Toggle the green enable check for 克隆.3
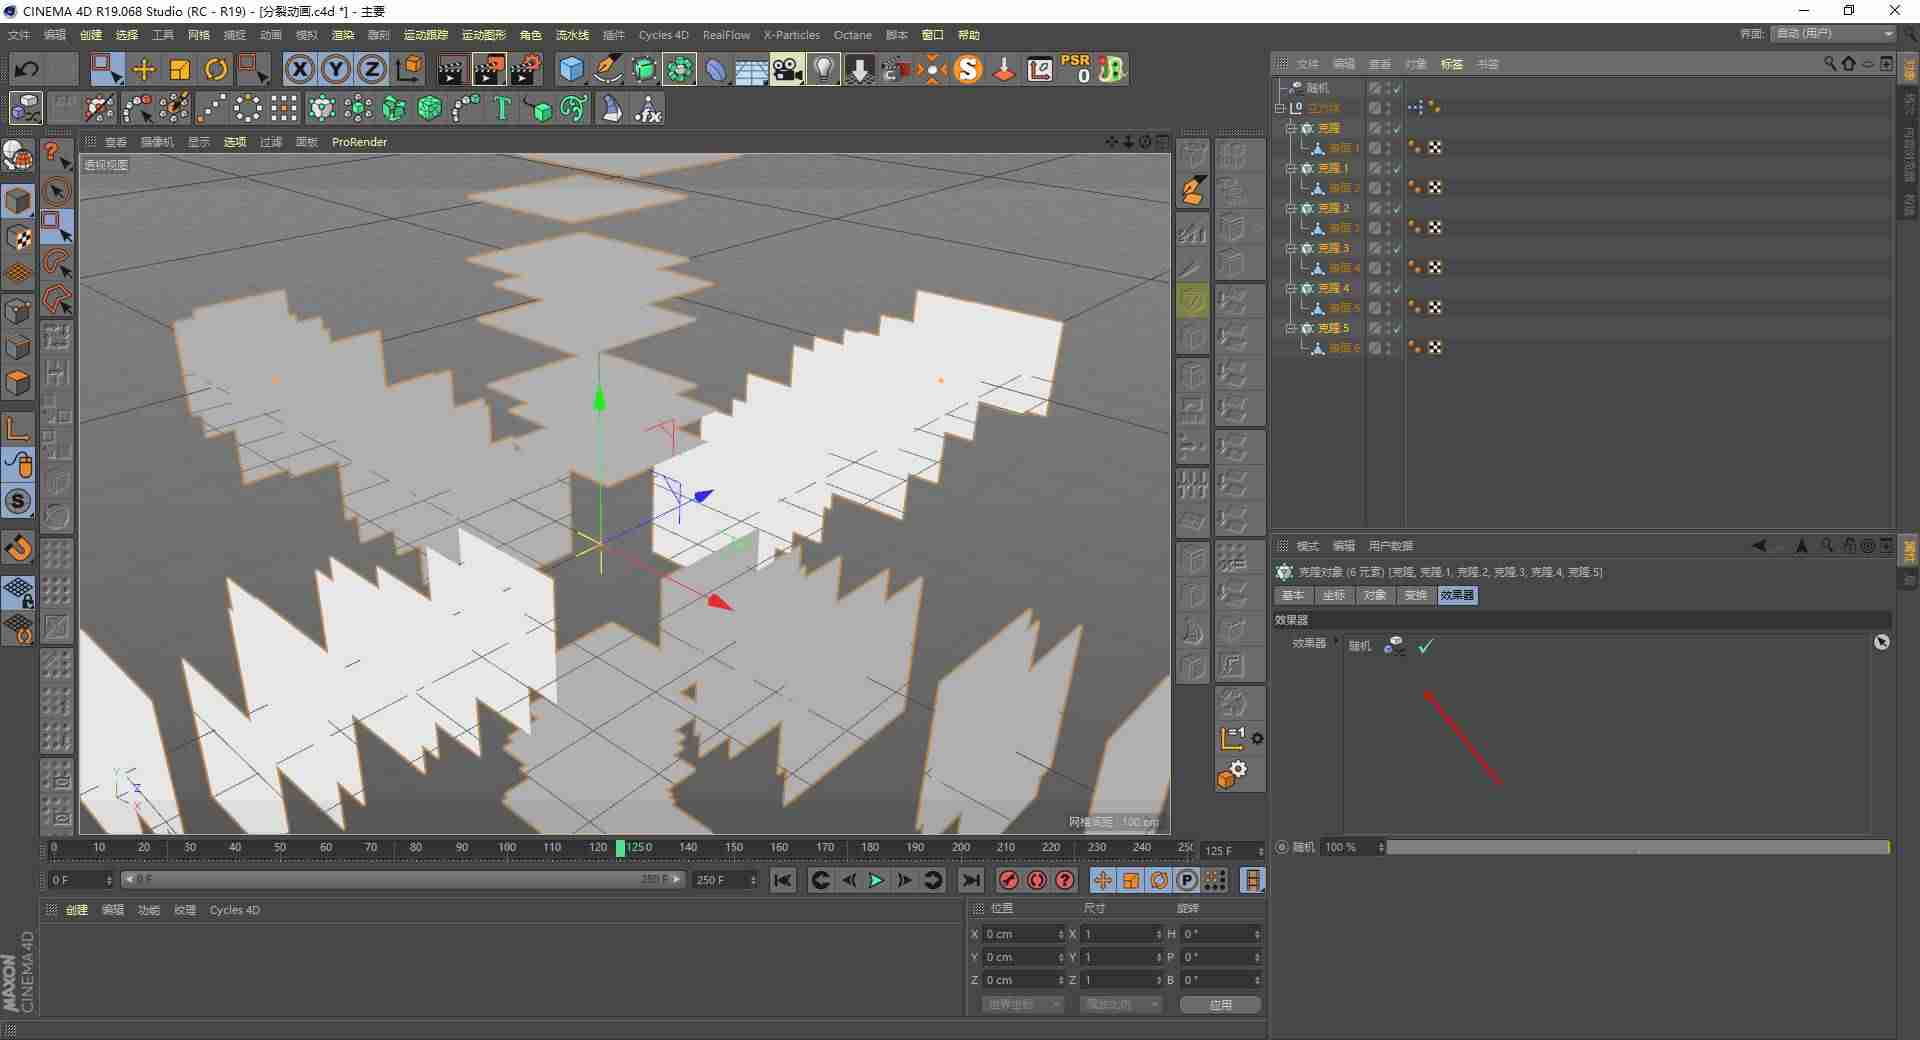This screenshot has width=1920, height=1040. click(1397, 248)
